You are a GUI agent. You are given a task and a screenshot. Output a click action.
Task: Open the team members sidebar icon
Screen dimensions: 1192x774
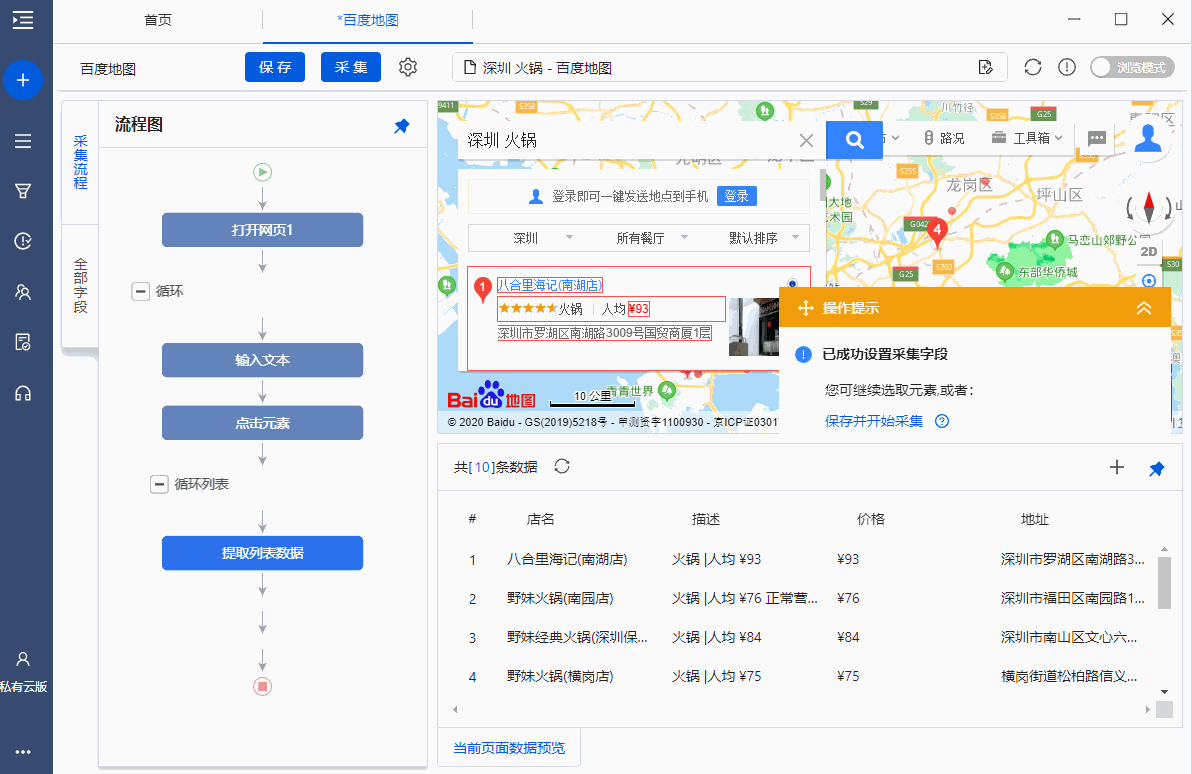point(23,292)
